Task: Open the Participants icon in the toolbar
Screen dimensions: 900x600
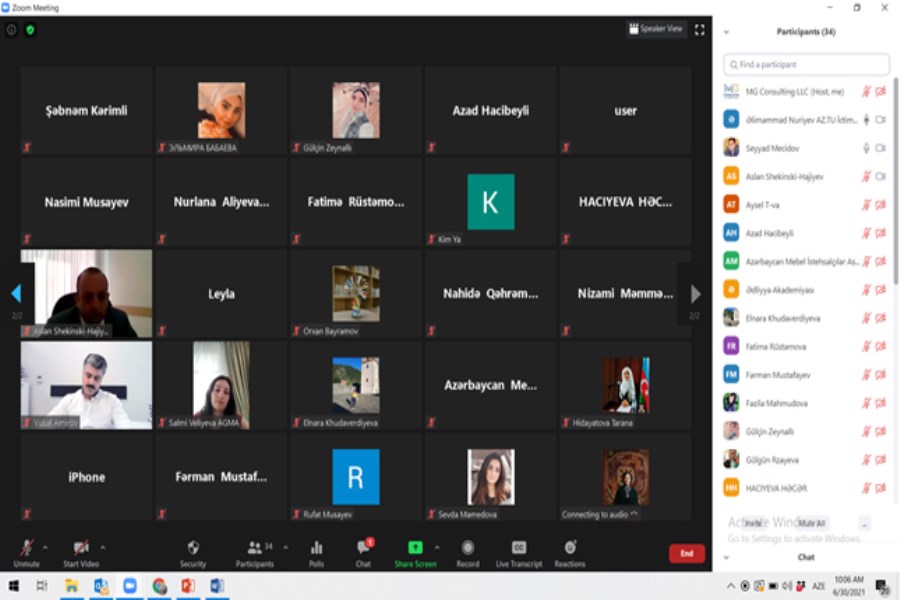Action: coord(254,547)
